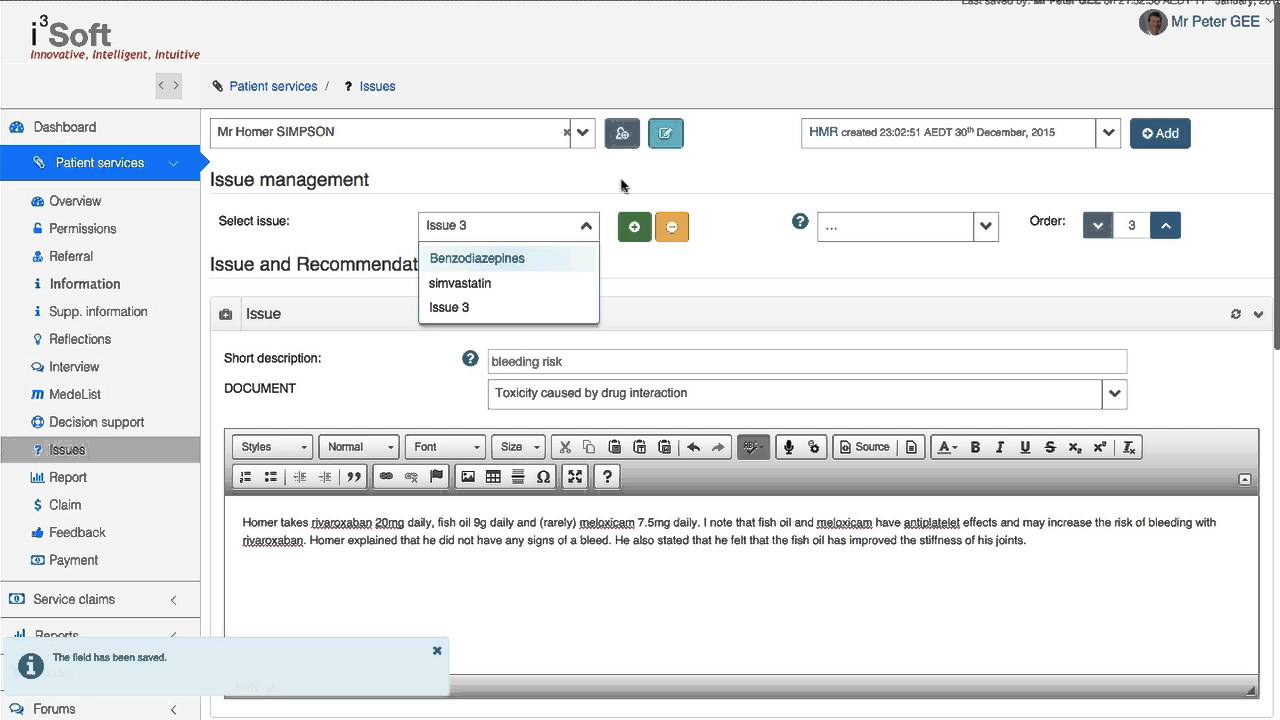The width and height of the screenshot is (1280, 720).
Task: Click the block quote icon
Action: [x=354, y=477]
